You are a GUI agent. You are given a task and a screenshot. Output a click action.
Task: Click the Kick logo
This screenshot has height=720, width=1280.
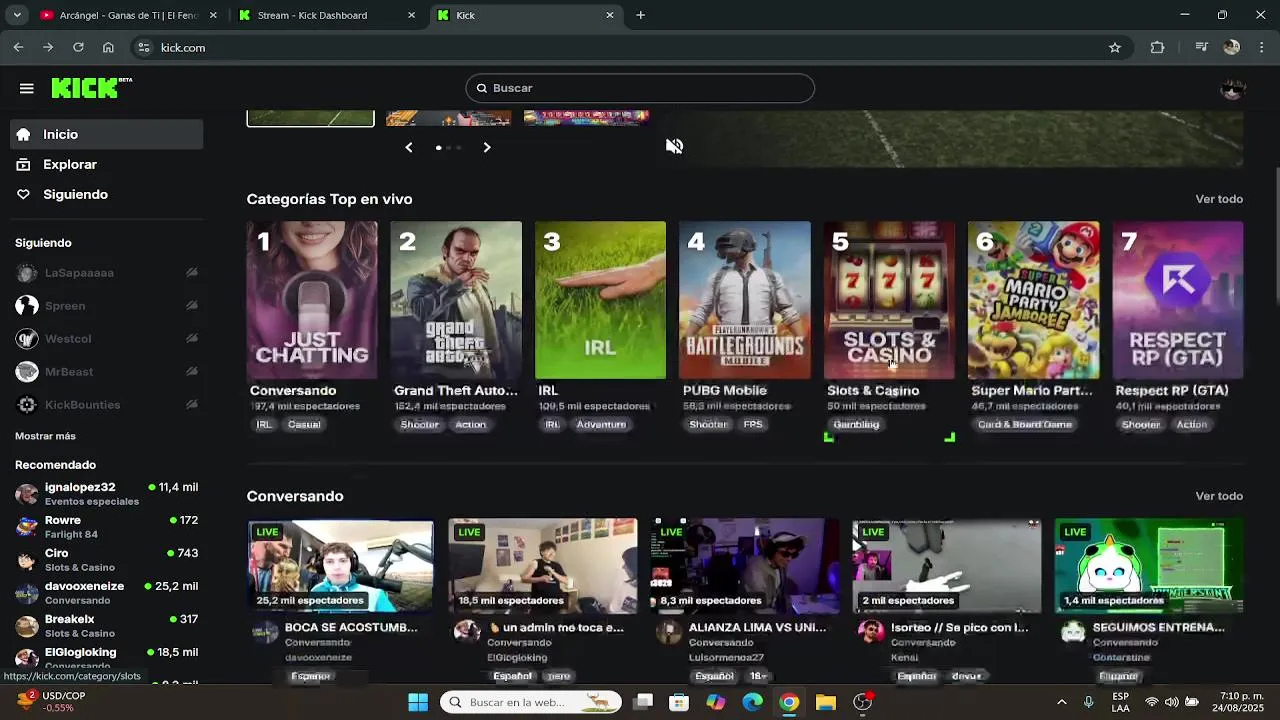[x=91, y=88]
